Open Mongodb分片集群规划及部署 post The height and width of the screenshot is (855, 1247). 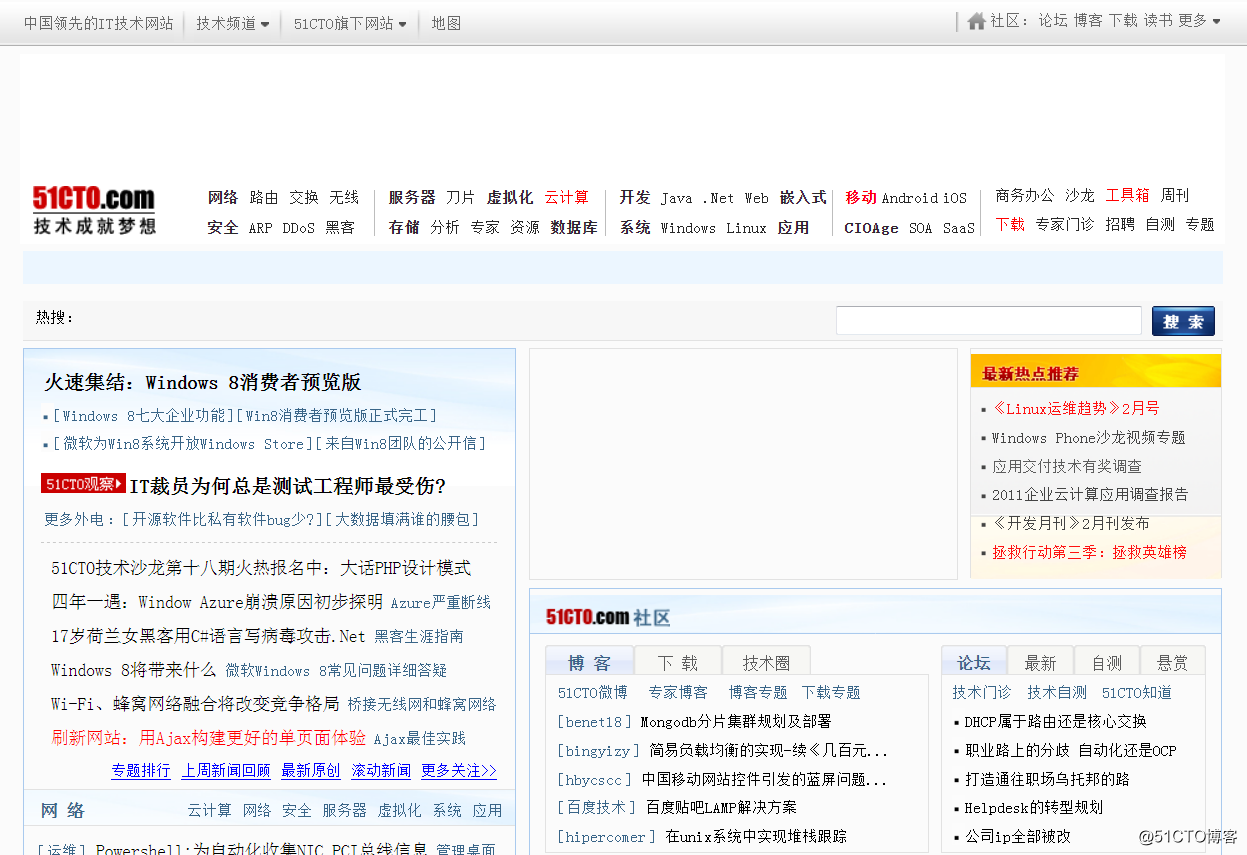click(736, 721)
